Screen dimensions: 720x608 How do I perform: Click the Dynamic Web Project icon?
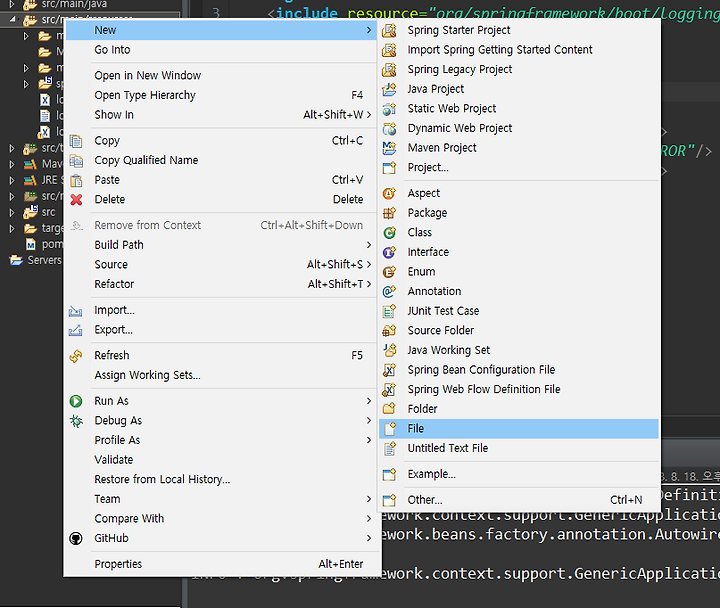tap(389, 129)
